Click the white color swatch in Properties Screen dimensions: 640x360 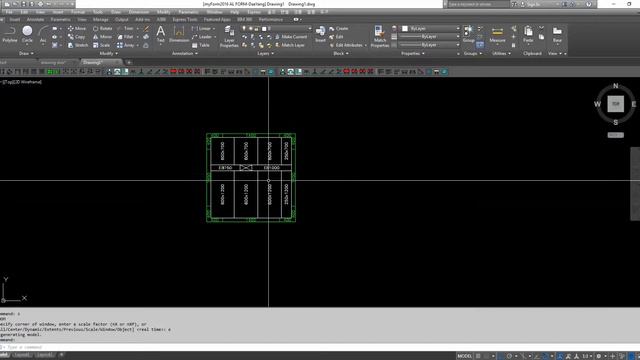point(404,29)
